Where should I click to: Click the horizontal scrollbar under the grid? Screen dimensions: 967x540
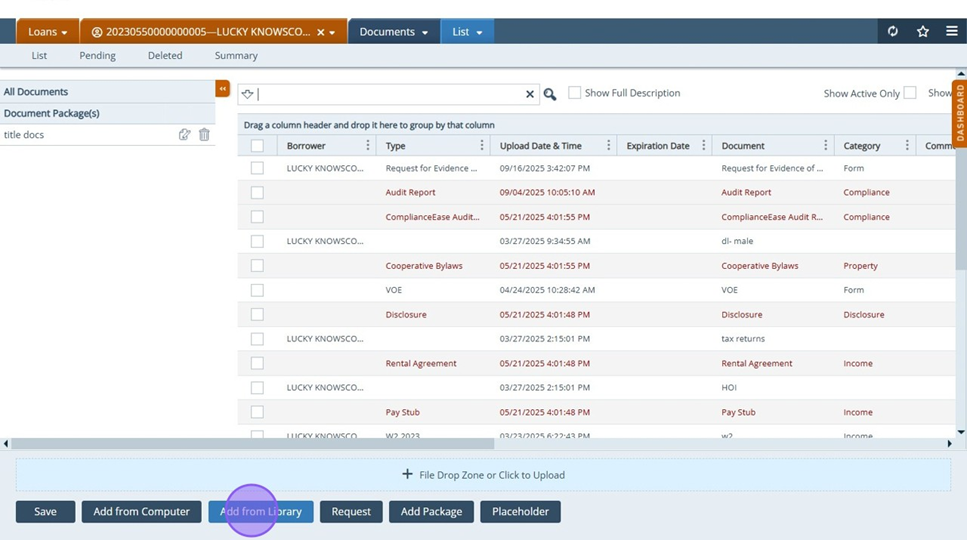click(x=252, y=443)
